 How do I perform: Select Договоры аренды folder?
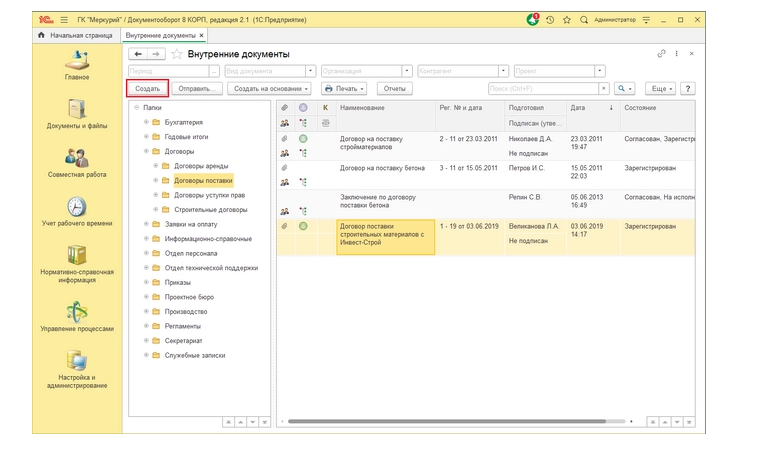(x=201, y=166)
